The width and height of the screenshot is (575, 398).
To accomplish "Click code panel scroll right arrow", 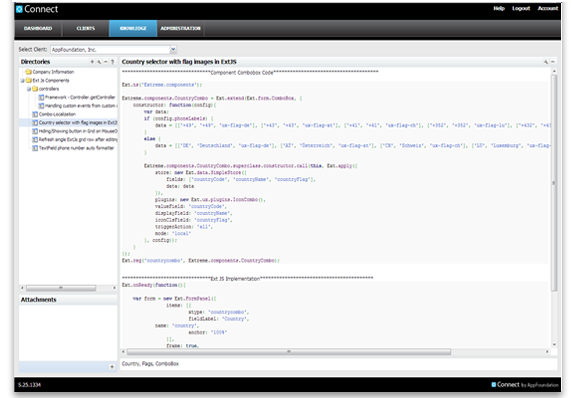I will click(547, 352).
